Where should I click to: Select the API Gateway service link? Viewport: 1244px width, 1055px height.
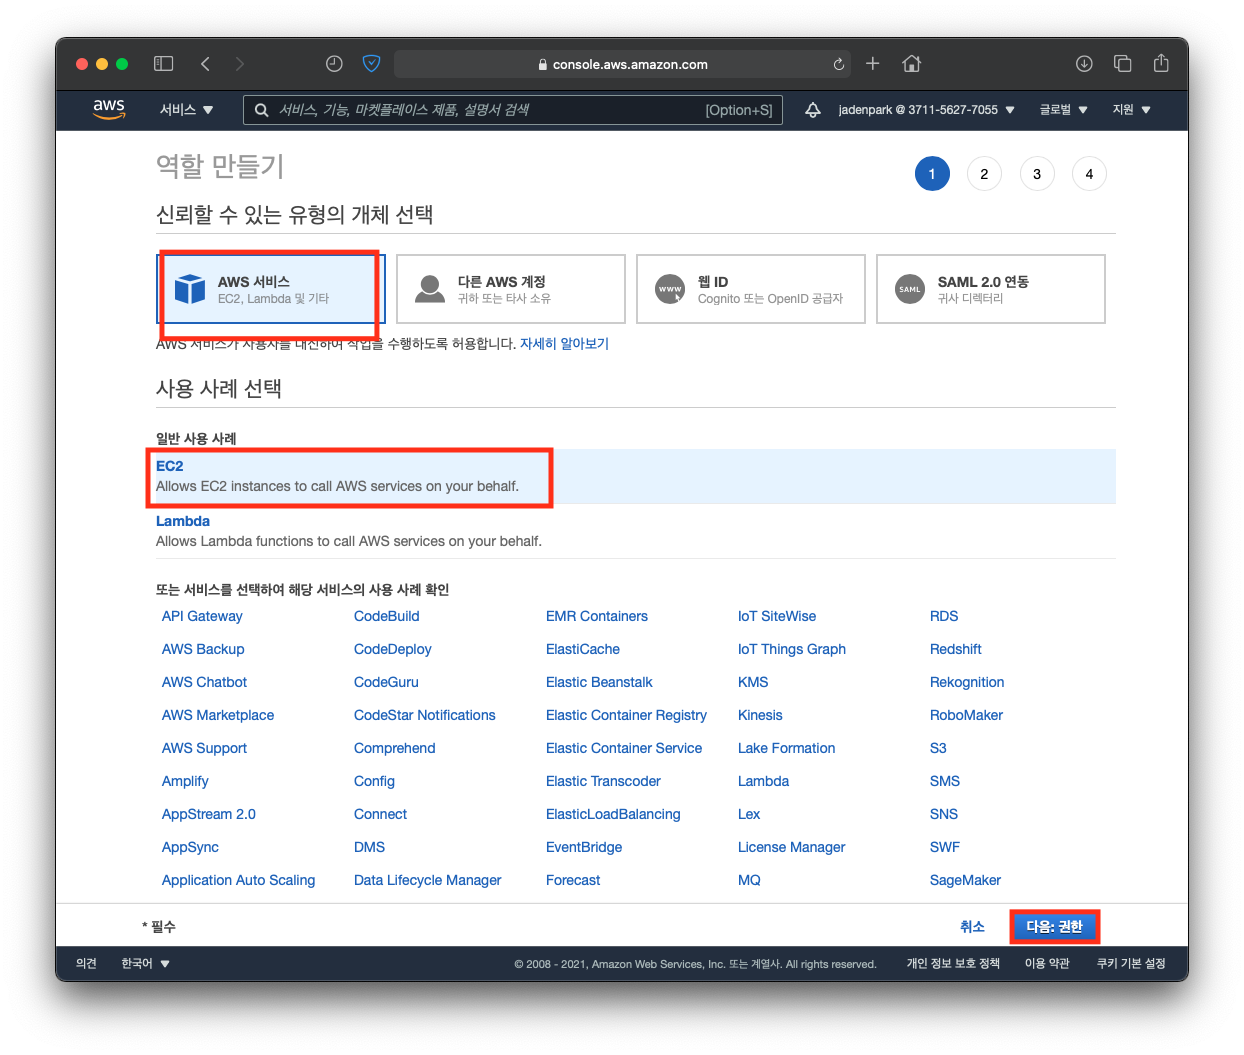[202, 616]
